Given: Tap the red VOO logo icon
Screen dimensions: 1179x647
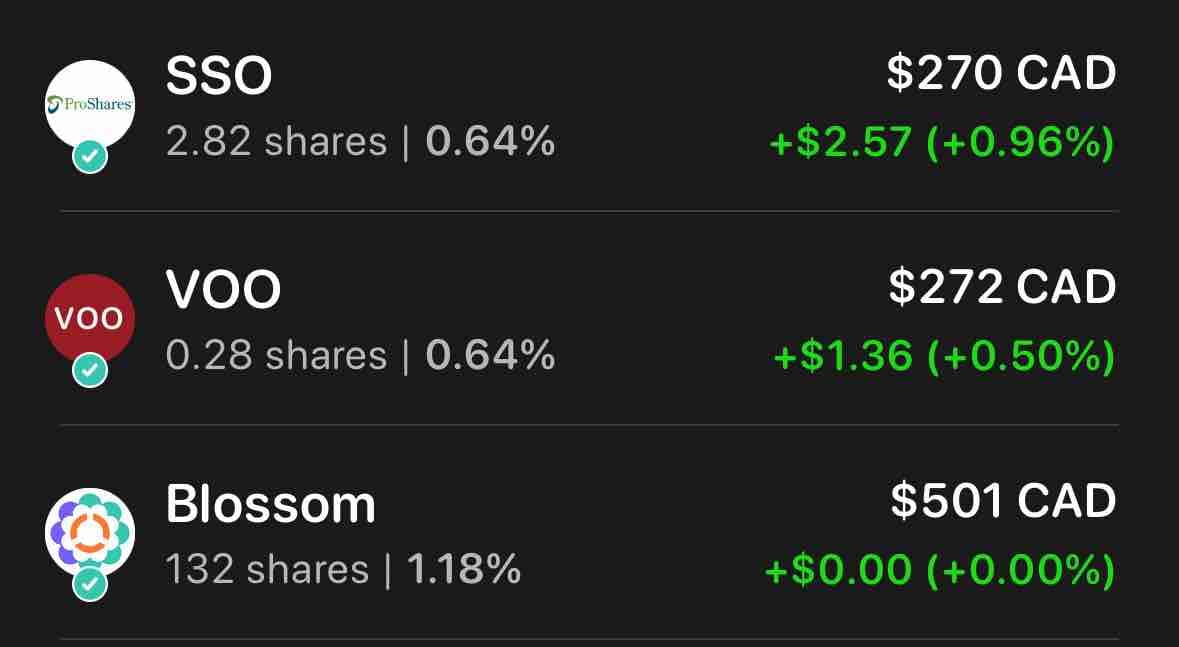Looking at the screenshot, I should coord(90,318).
